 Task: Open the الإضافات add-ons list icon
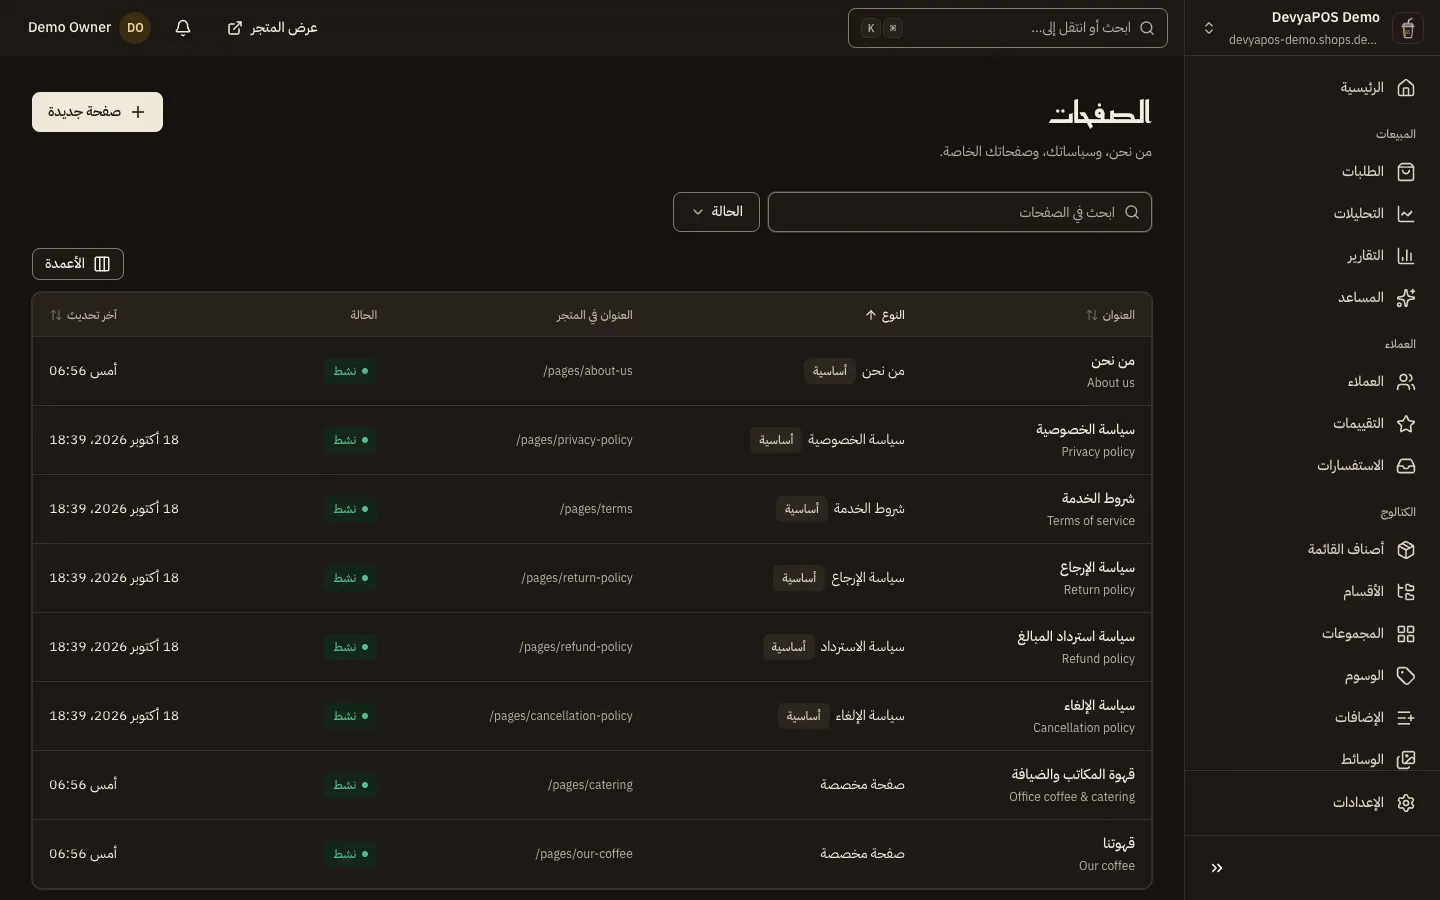point(1405,718)
